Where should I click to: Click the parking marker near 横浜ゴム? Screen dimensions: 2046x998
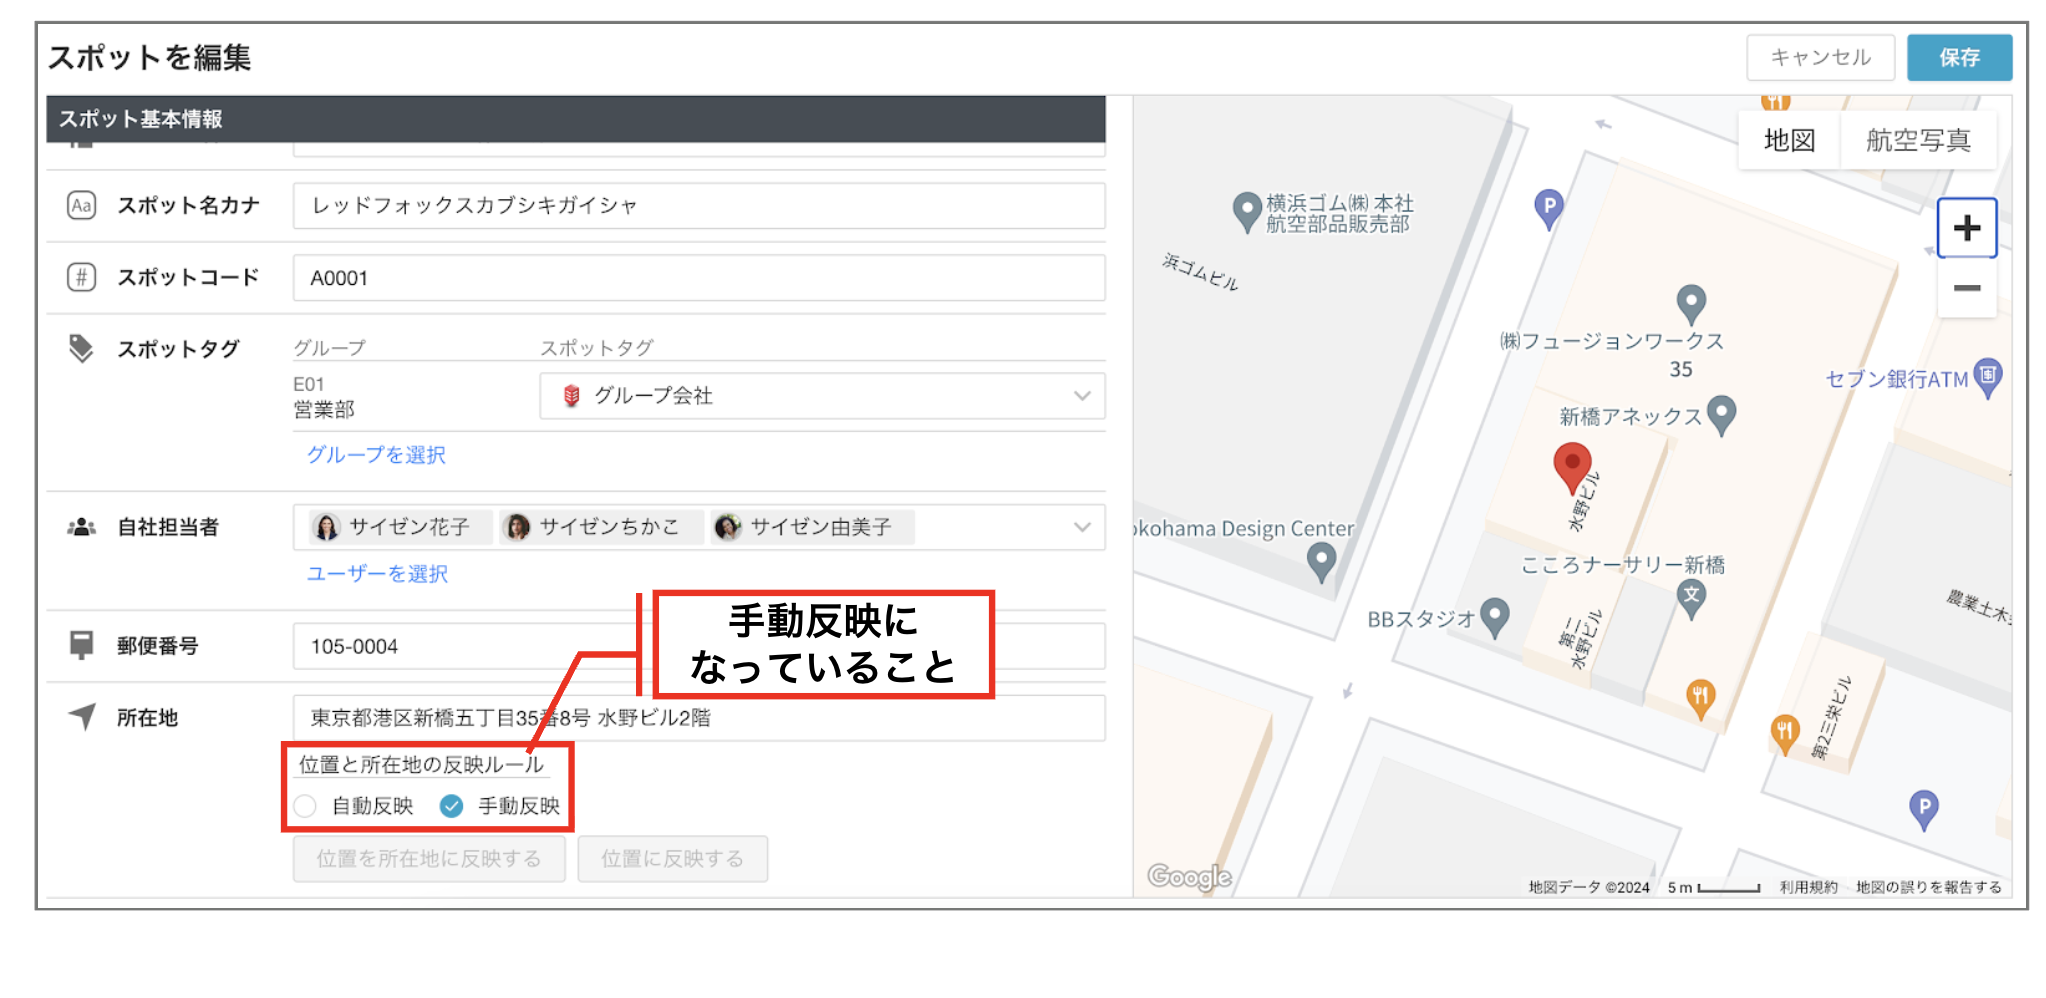click(x=1549, y=209)
